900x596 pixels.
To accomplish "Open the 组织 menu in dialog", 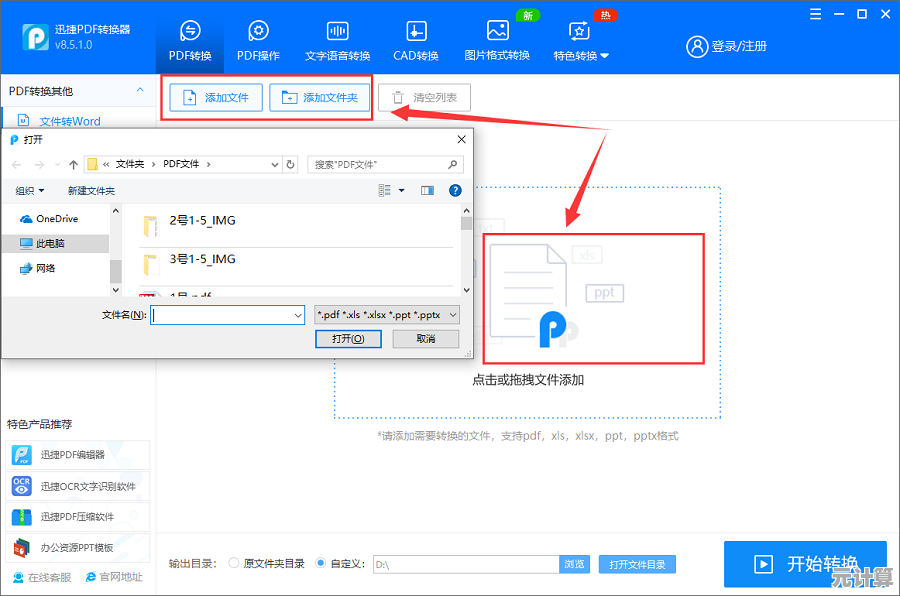I will pyautogui.click(x=30, y=190).
